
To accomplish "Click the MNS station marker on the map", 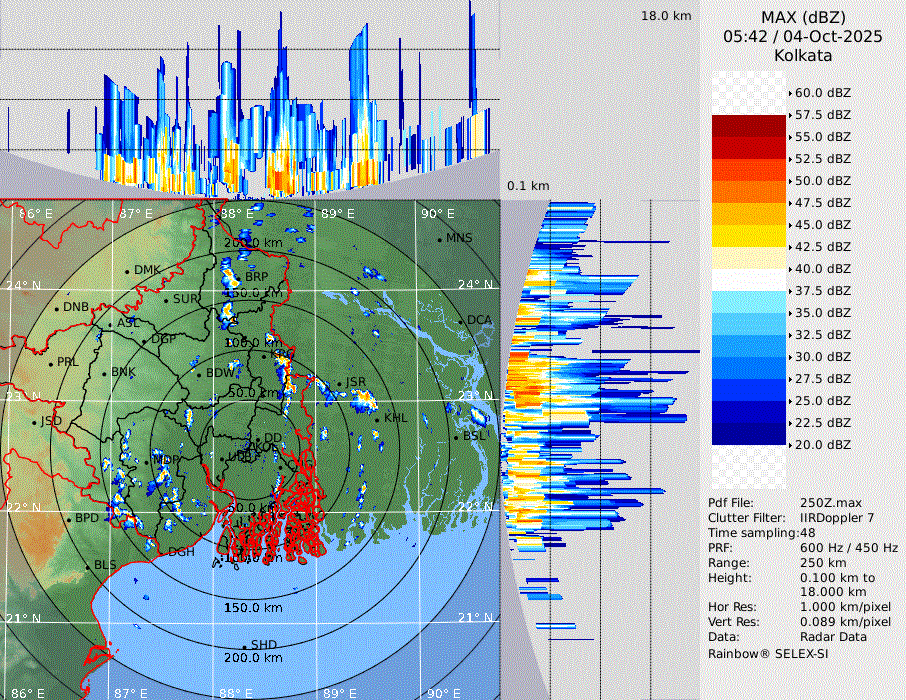I will click(440, 239).
